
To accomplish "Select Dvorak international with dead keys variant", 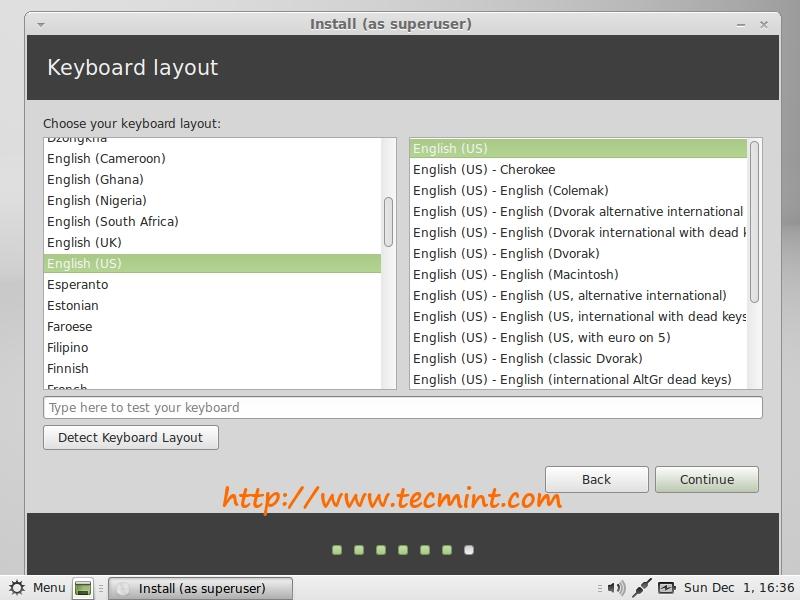I will click(578, 232).
